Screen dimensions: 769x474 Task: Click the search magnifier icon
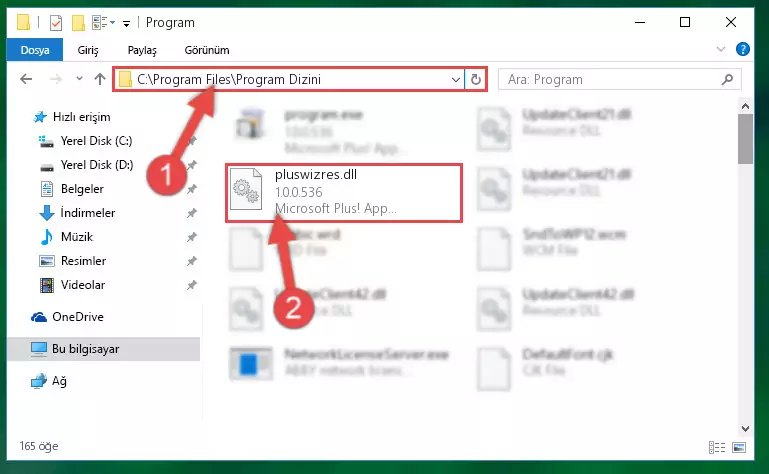click(x=728, y=79)
